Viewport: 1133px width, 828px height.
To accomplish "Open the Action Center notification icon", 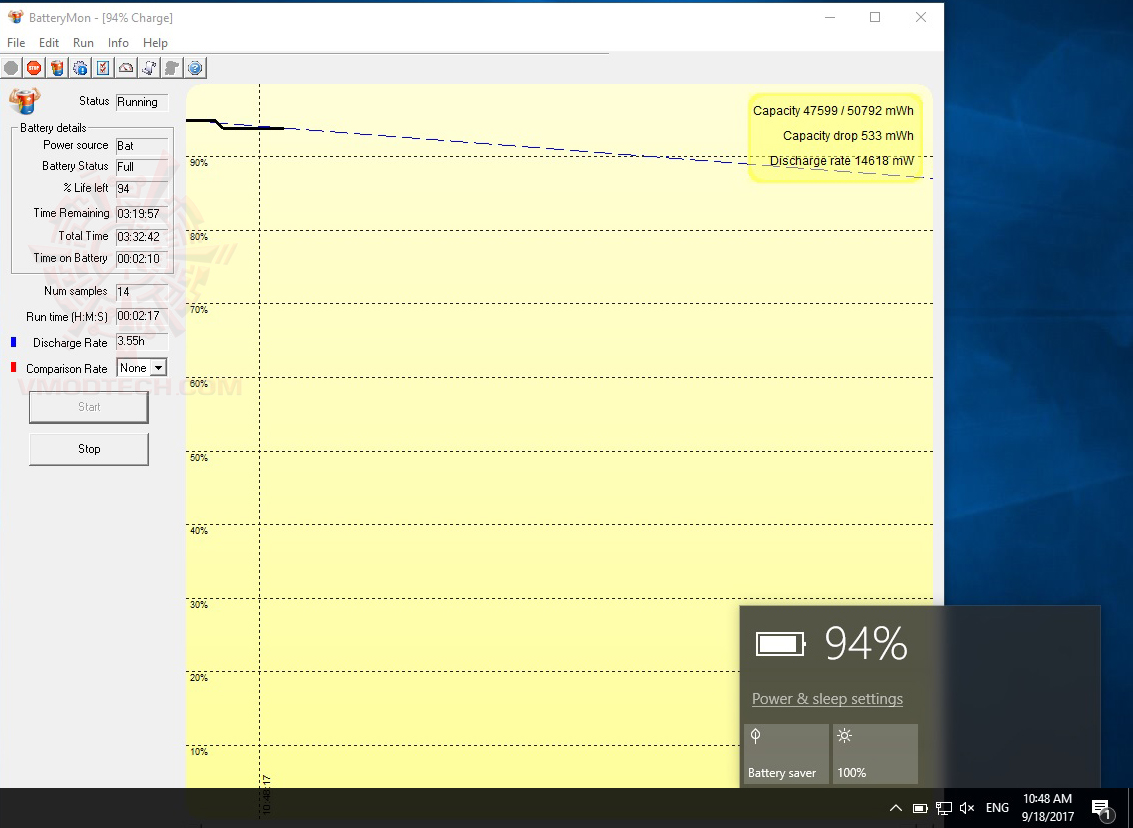I will (1101, 808).
